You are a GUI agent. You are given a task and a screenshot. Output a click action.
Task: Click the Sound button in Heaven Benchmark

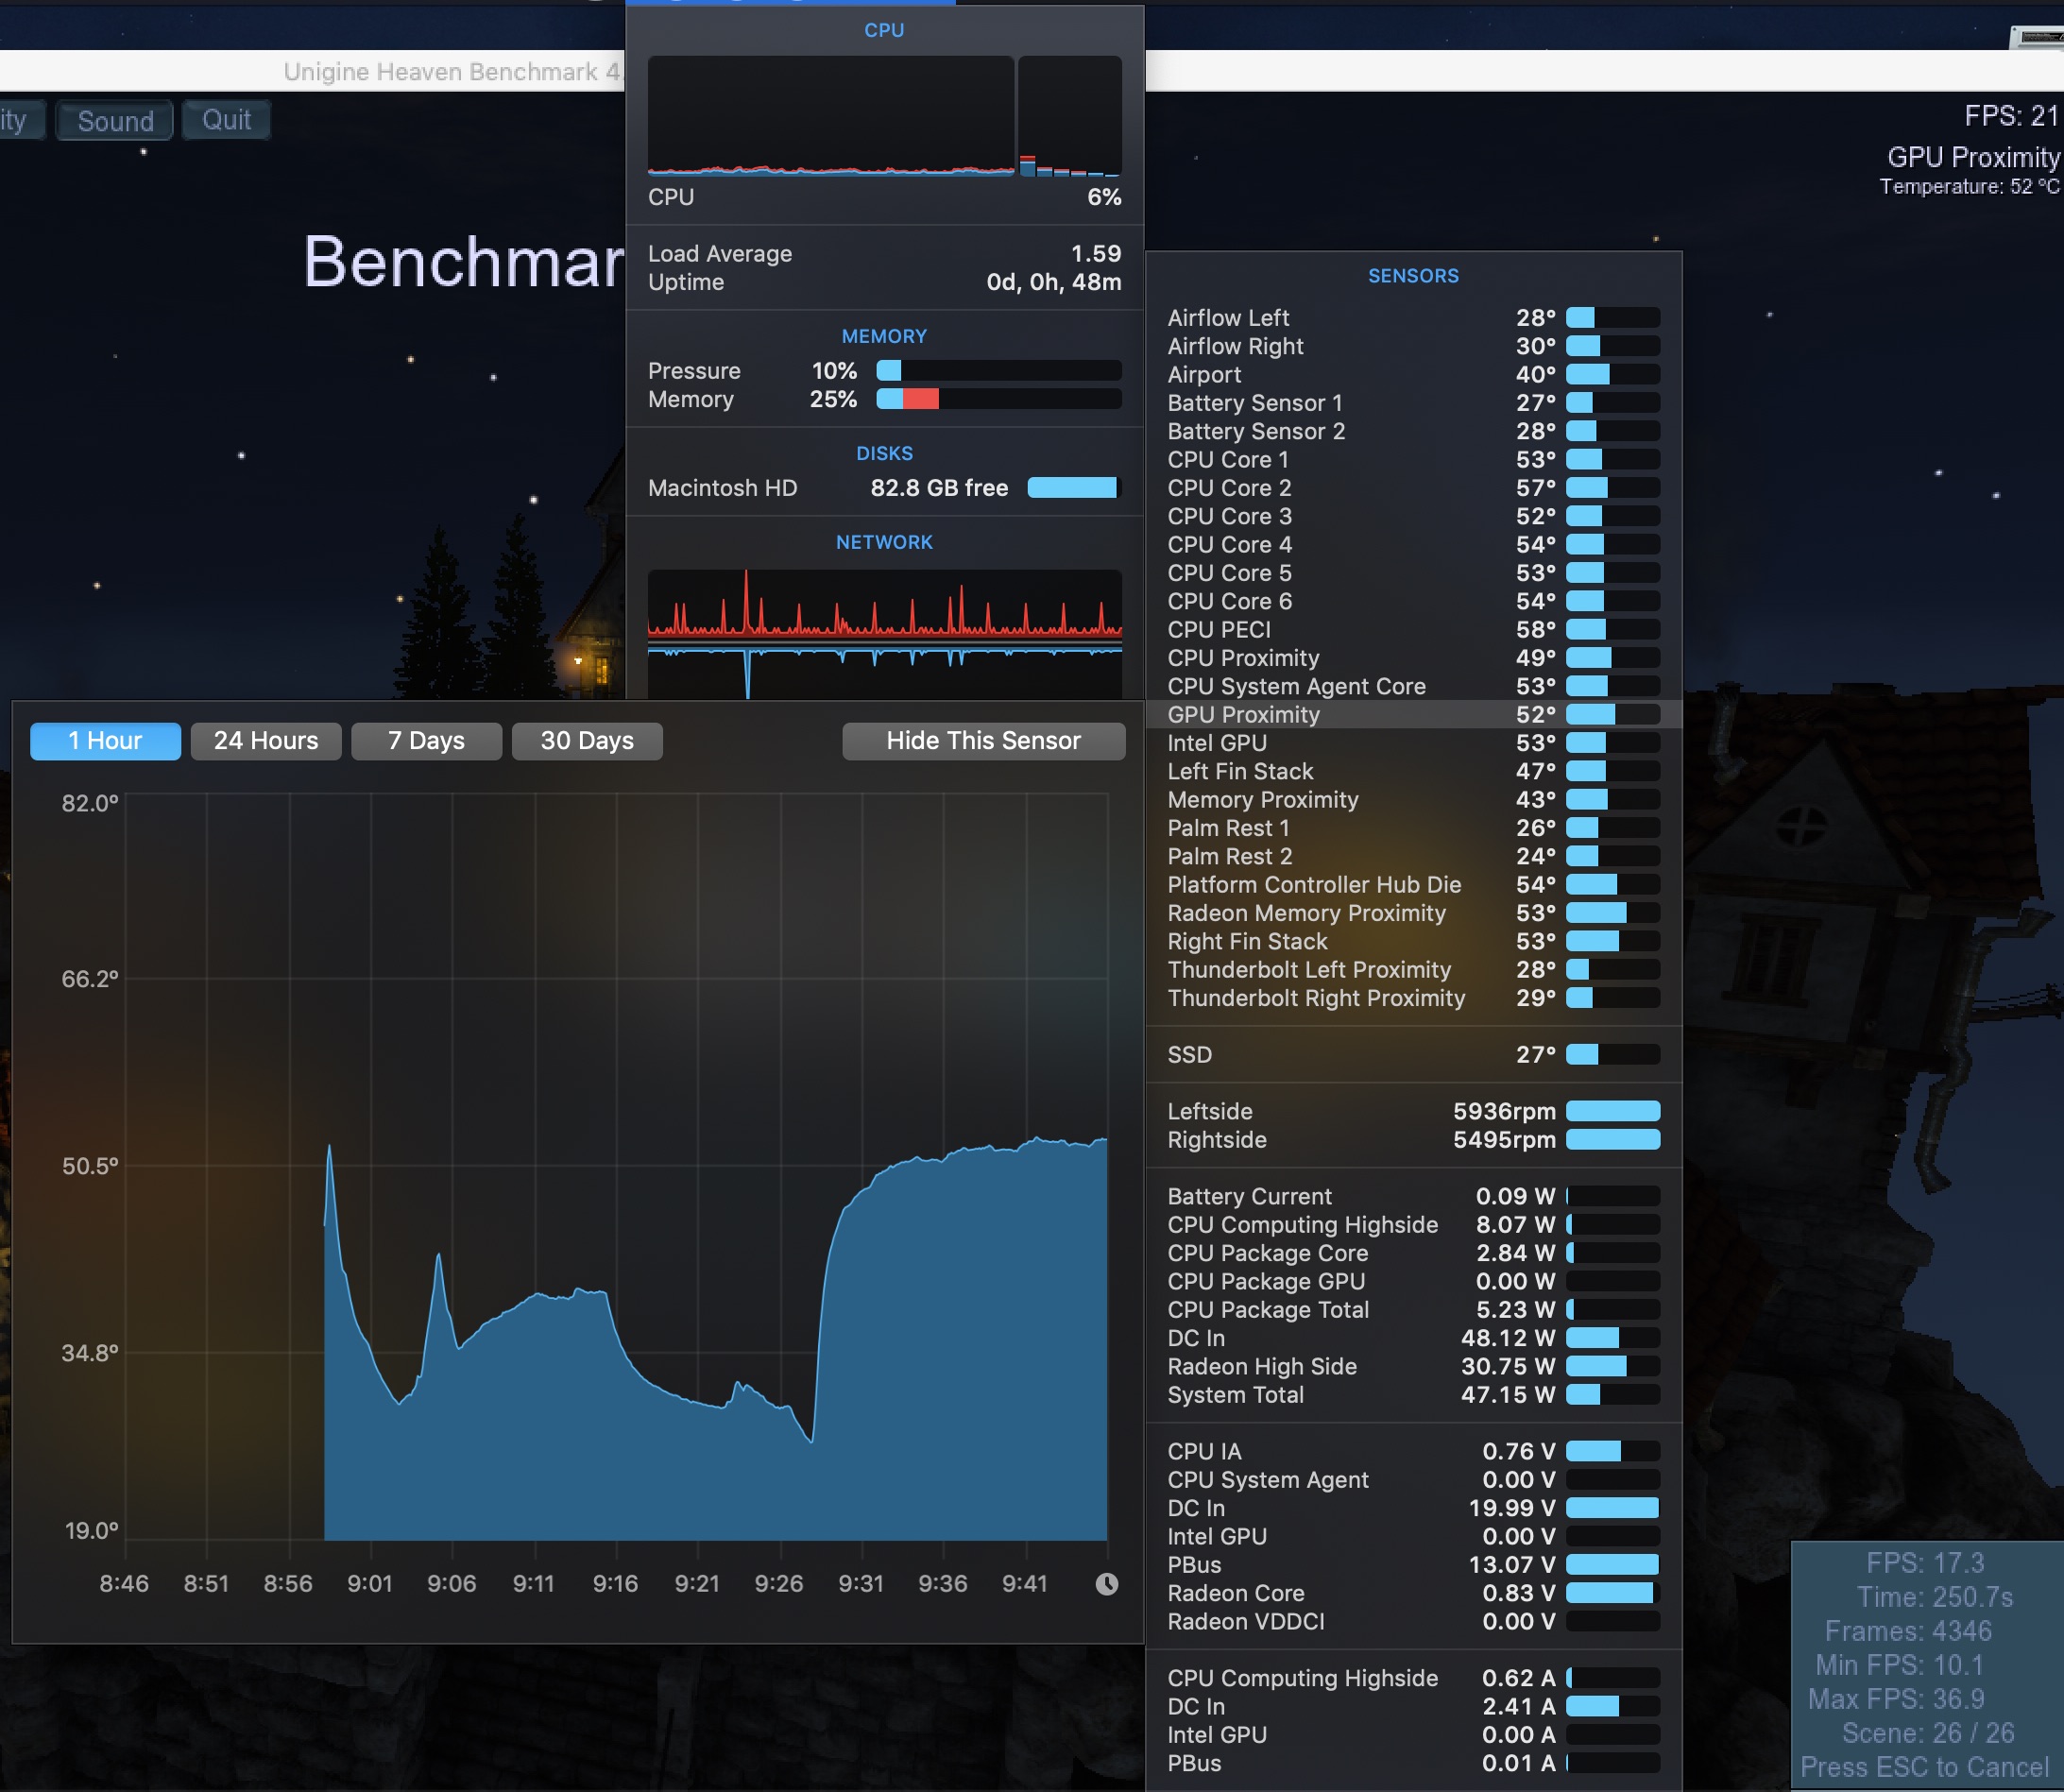pyautogui.click(x=115, y=121)
